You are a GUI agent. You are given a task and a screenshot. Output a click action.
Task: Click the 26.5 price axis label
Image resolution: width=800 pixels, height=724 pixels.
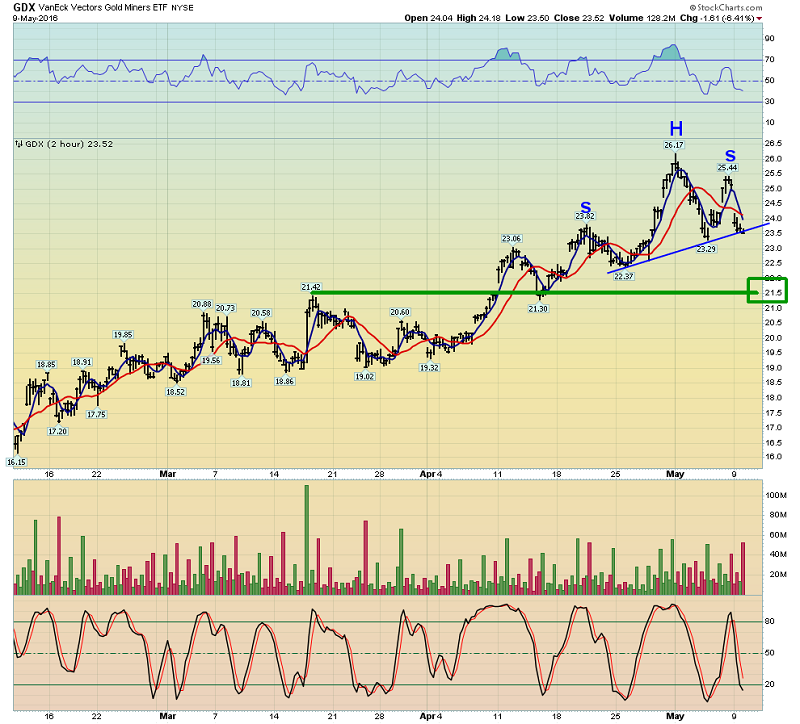click(773, 144)
